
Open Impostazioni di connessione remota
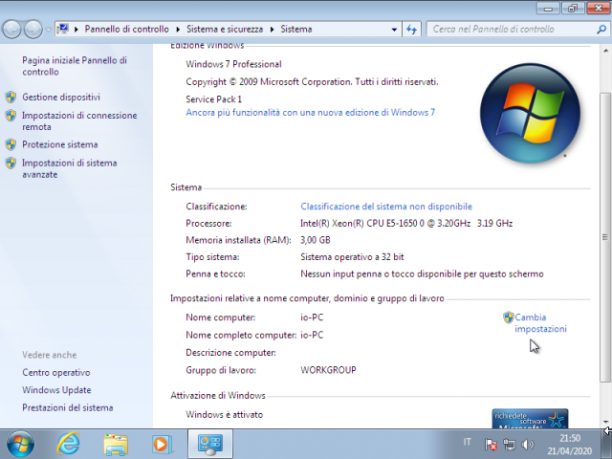[x=80, y=121]
